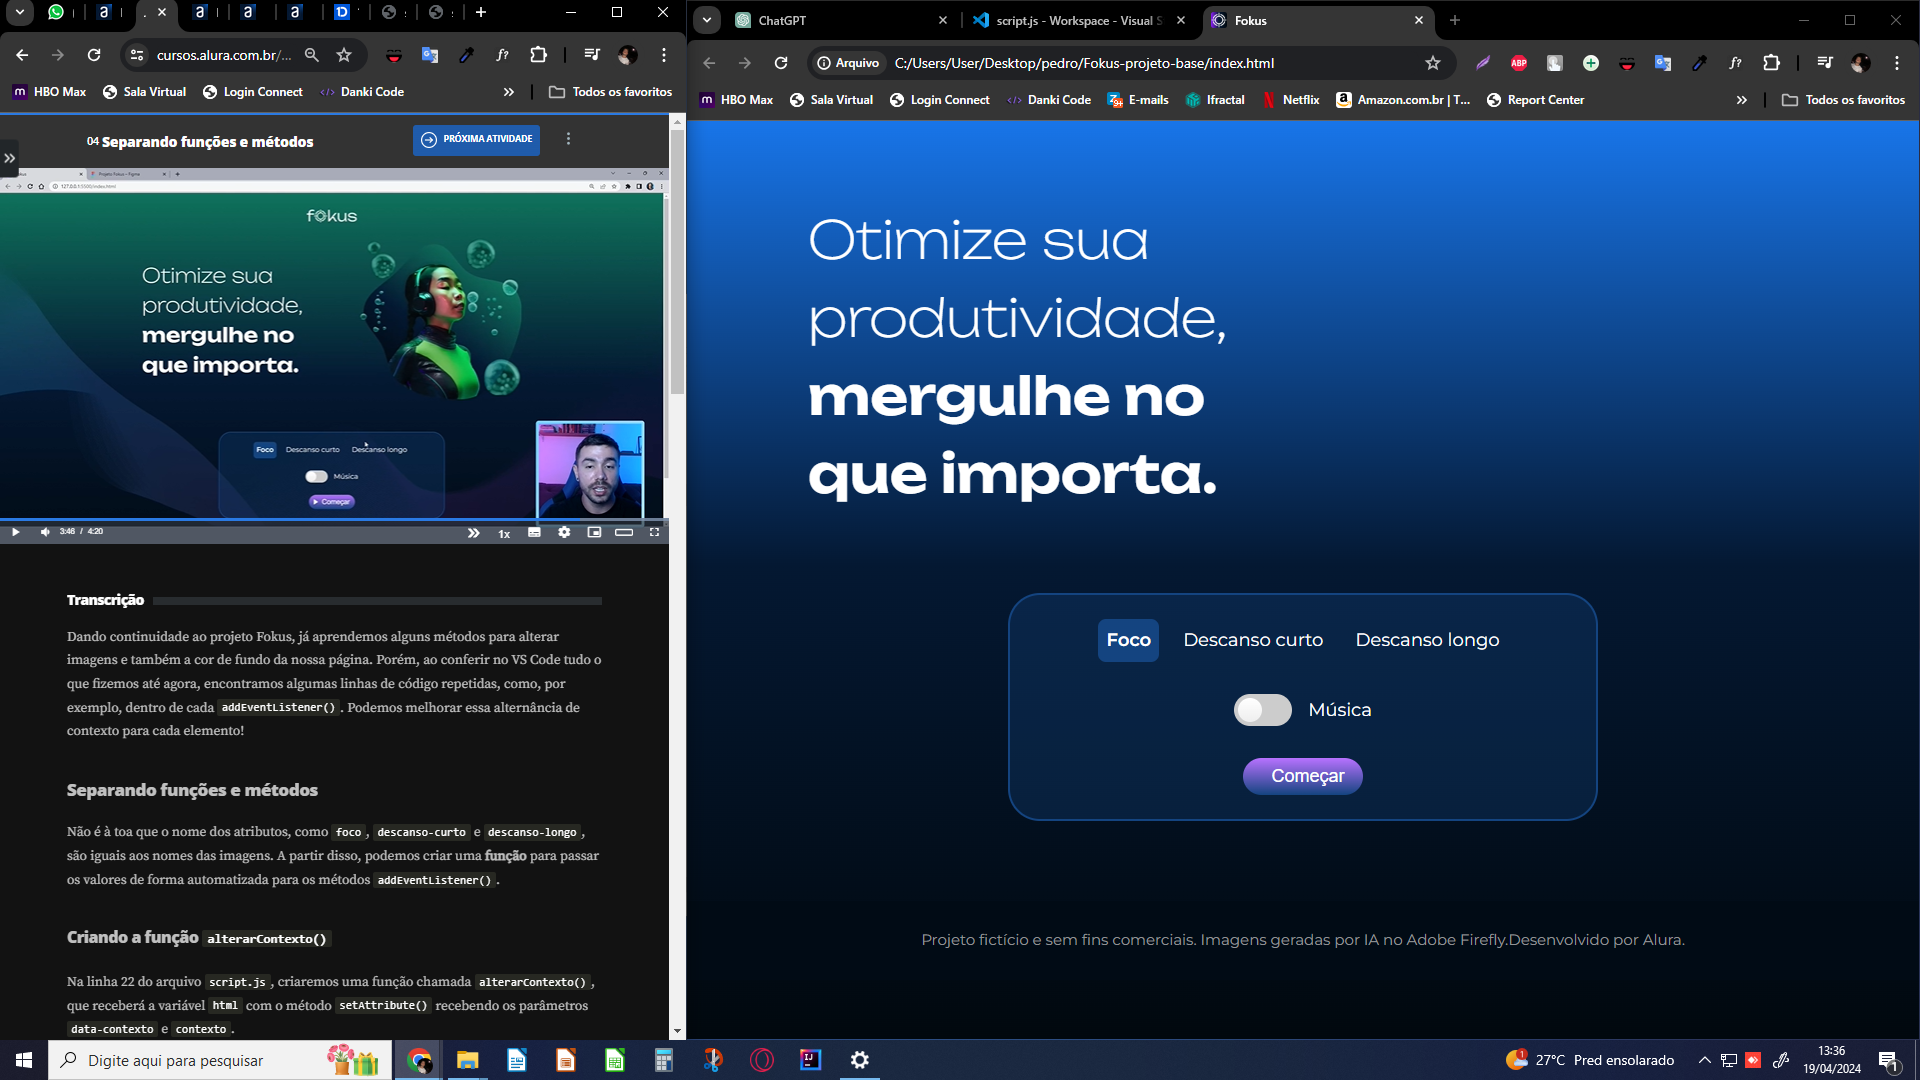Open video player settings gear
The height and width of the screenshot is (1080, 1920).
(564, 532)
